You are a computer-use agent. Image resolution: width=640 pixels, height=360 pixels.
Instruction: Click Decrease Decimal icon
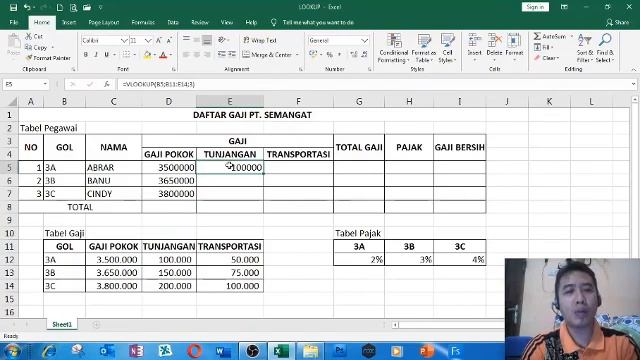click(364, 55)
